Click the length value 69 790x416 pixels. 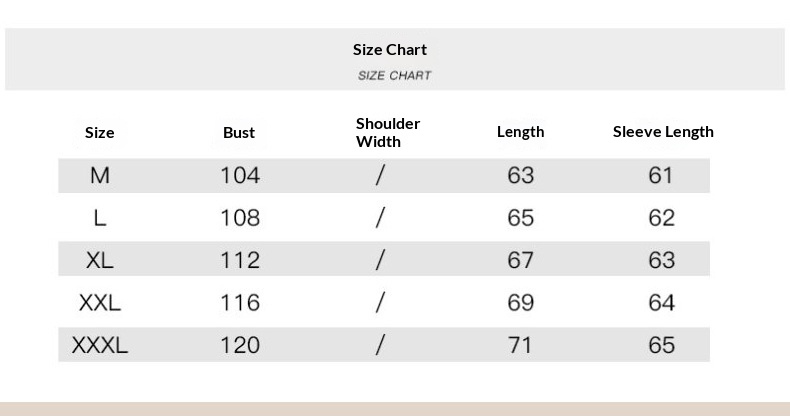[x=520, y=302]
